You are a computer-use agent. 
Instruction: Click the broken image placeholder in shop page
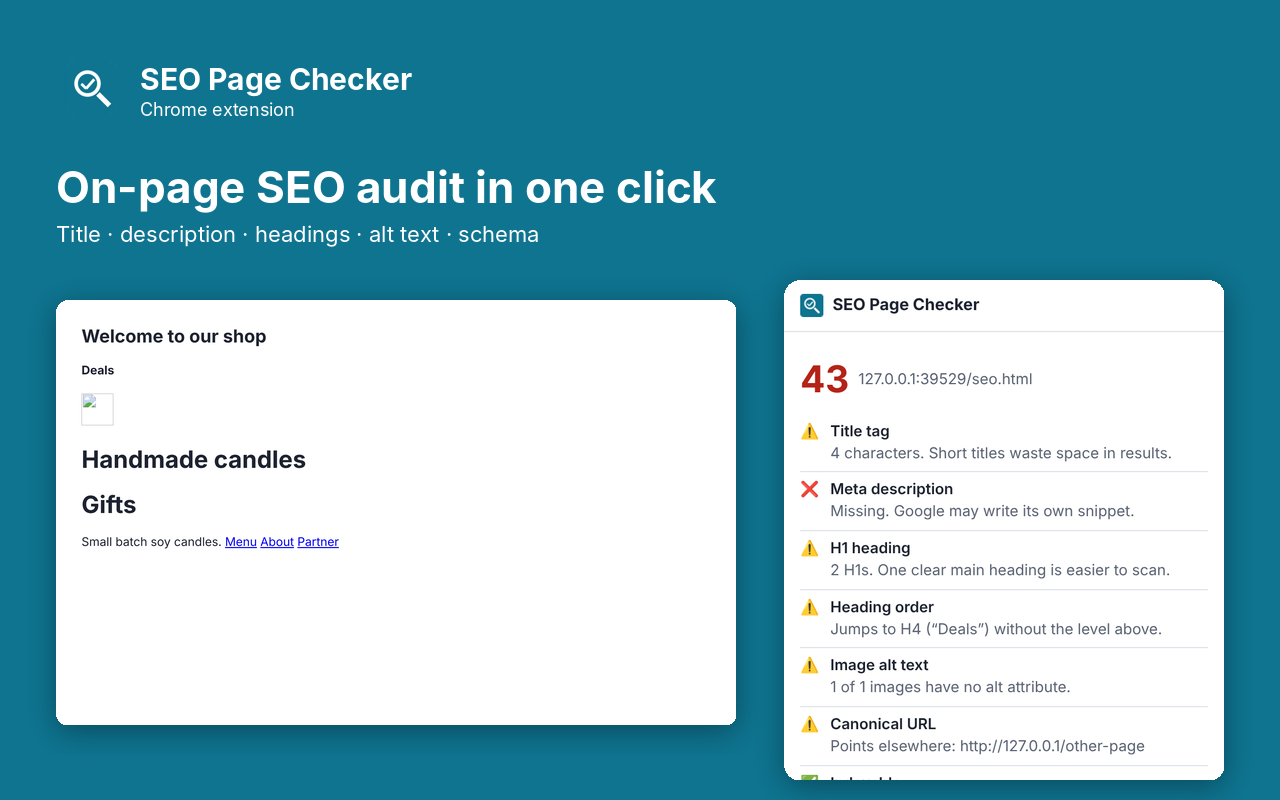tap(97, 409)
